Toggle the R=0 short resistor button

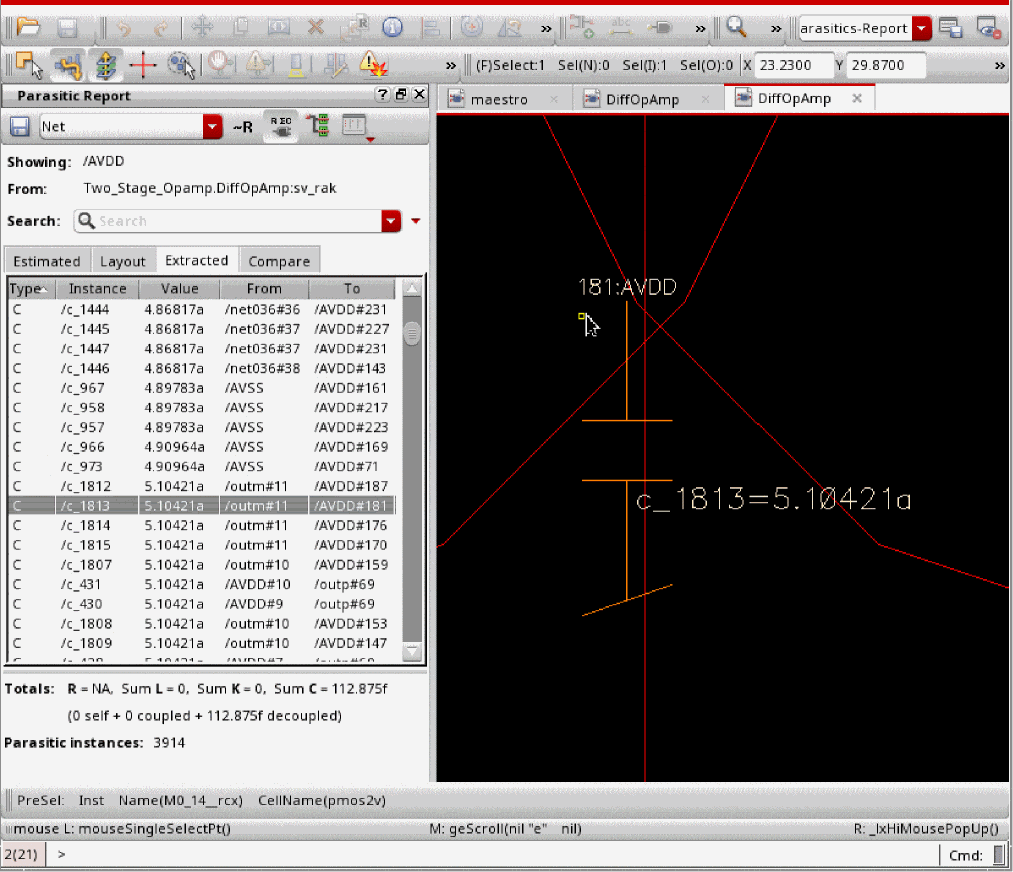[280, 127]
